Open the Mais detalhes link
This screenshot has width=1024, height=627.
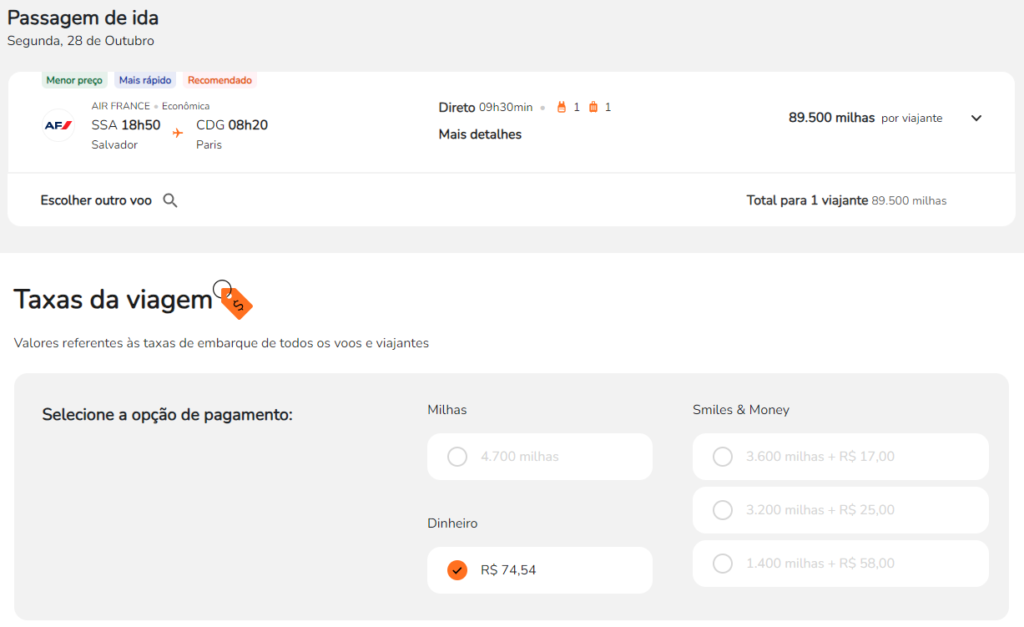click(480, 134)
